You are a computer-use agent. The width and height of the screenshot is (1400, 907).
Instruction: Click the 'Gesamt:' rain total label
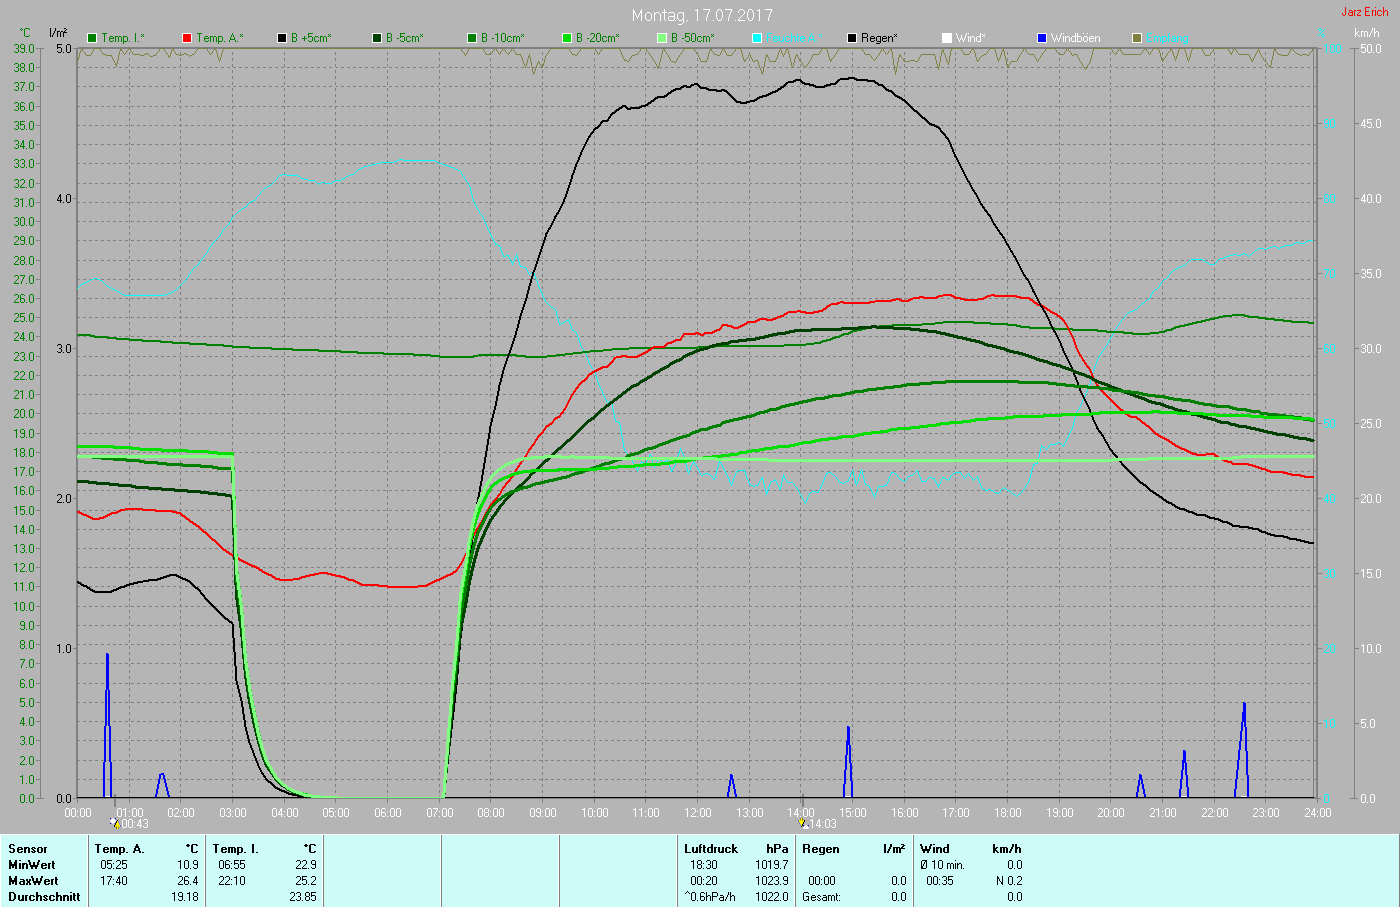coord(821,897)
